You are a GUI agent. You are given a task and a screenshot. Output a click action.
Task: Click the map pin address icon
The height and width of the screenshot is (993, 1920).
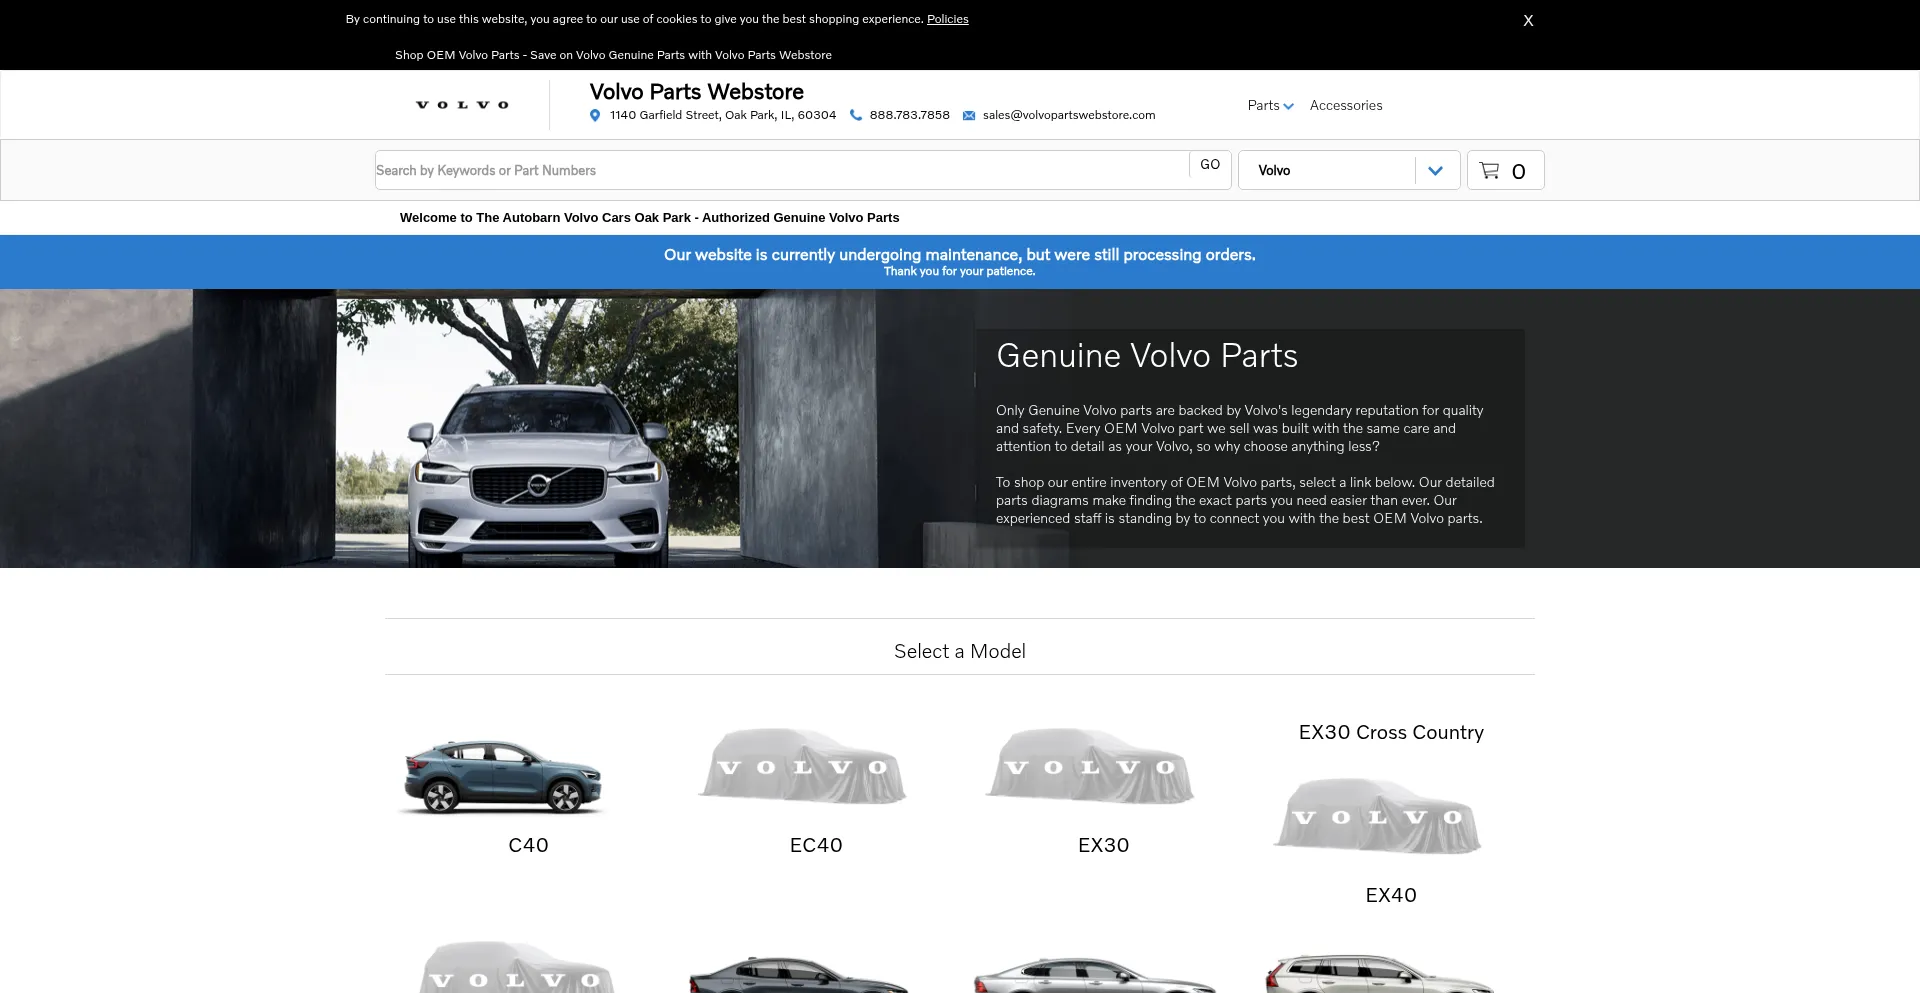[x=595, y=115]
